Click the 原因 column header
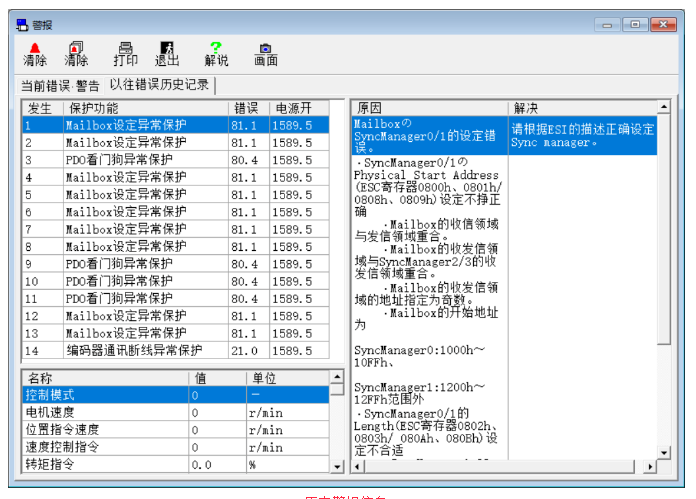Screen dimensions: 696x499 point(430,108)
